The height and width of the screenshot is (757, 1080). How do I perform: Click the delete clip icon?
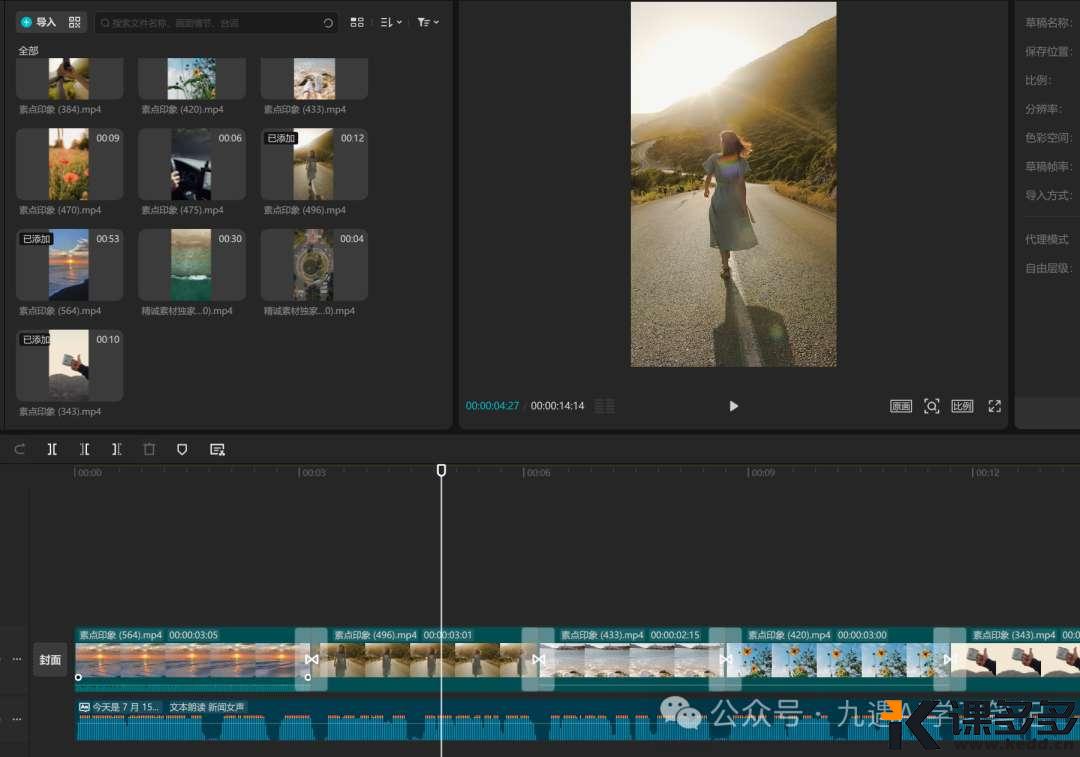pyautogui.click(x=149, y=449)
